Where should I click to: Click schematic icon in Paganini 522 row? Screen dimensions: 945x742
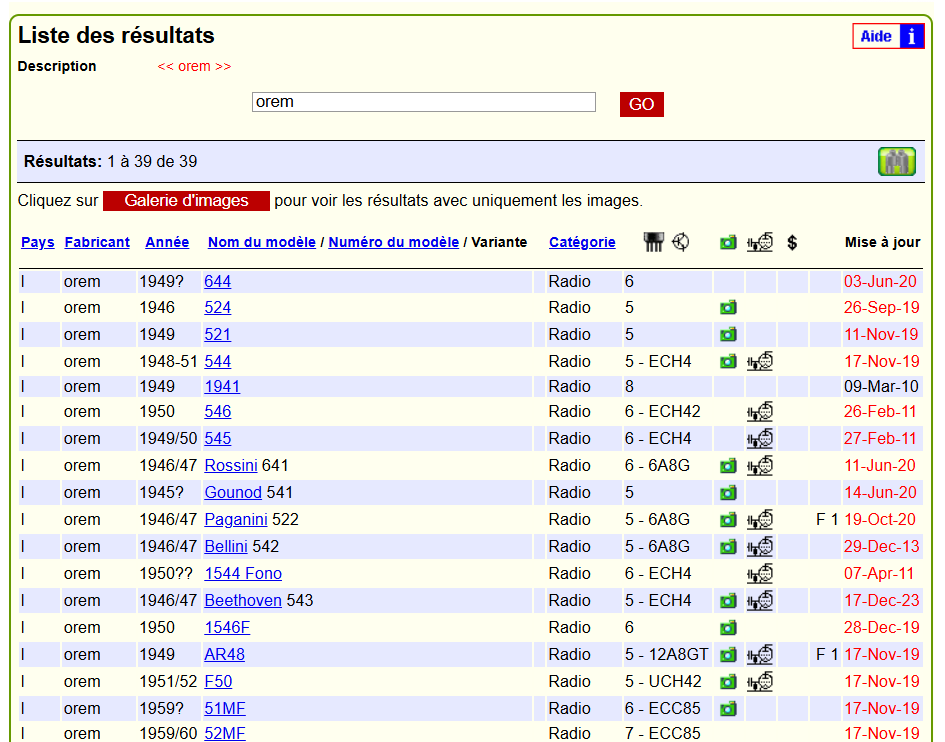click(x=760, y=520)
